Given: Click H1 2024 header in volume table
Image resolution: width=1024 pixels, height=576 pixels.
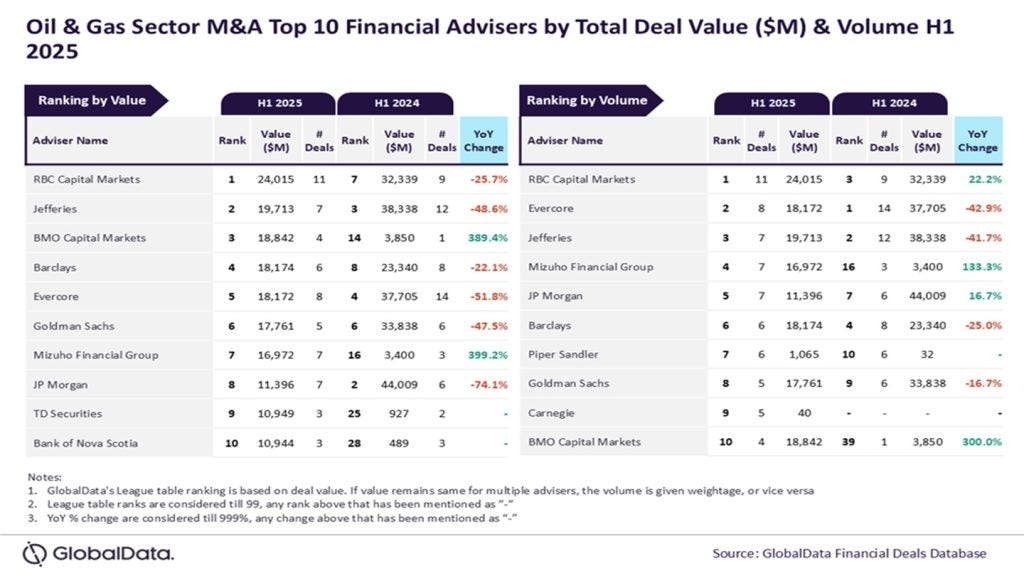Looking at the screenshot, I should 889,104.
